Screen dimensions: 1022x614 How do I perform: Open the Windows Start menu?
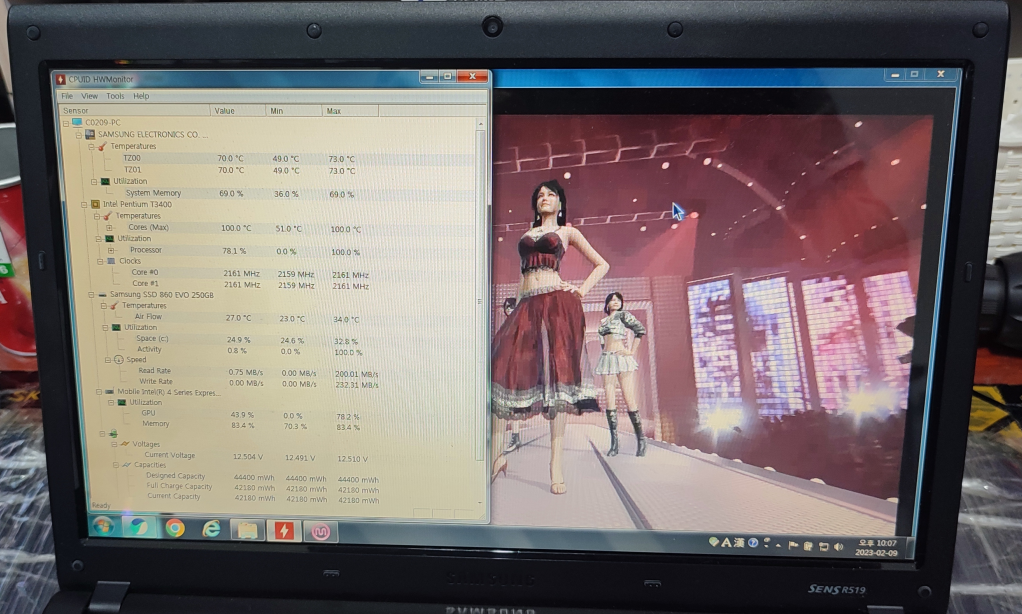click(103, 526)
